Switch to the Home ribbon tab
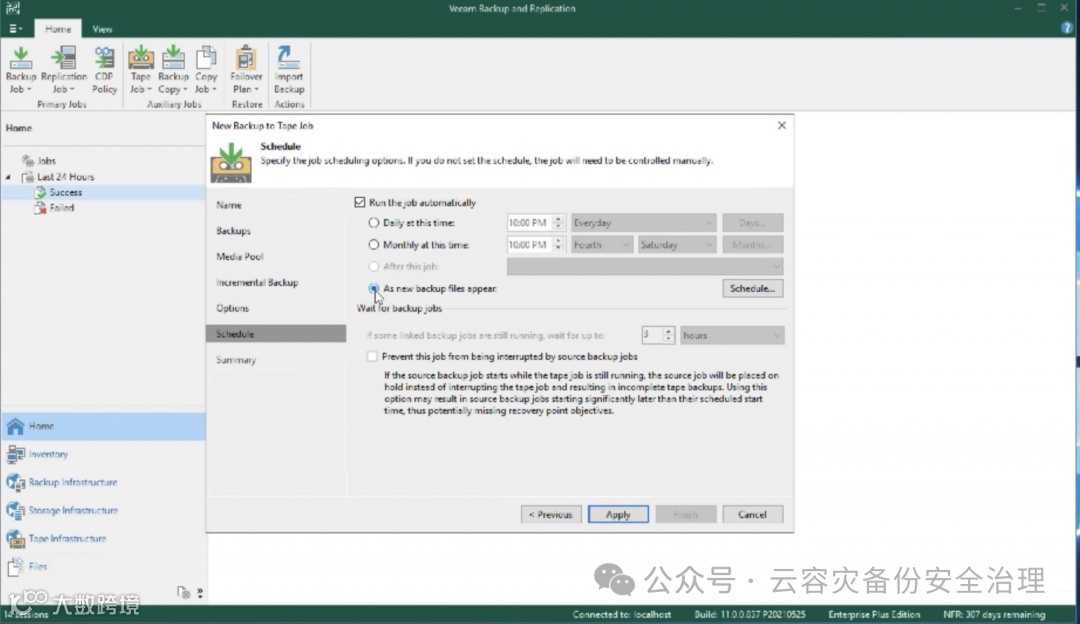The height and width of the screenshot is (624, 1080). (58, 29)
